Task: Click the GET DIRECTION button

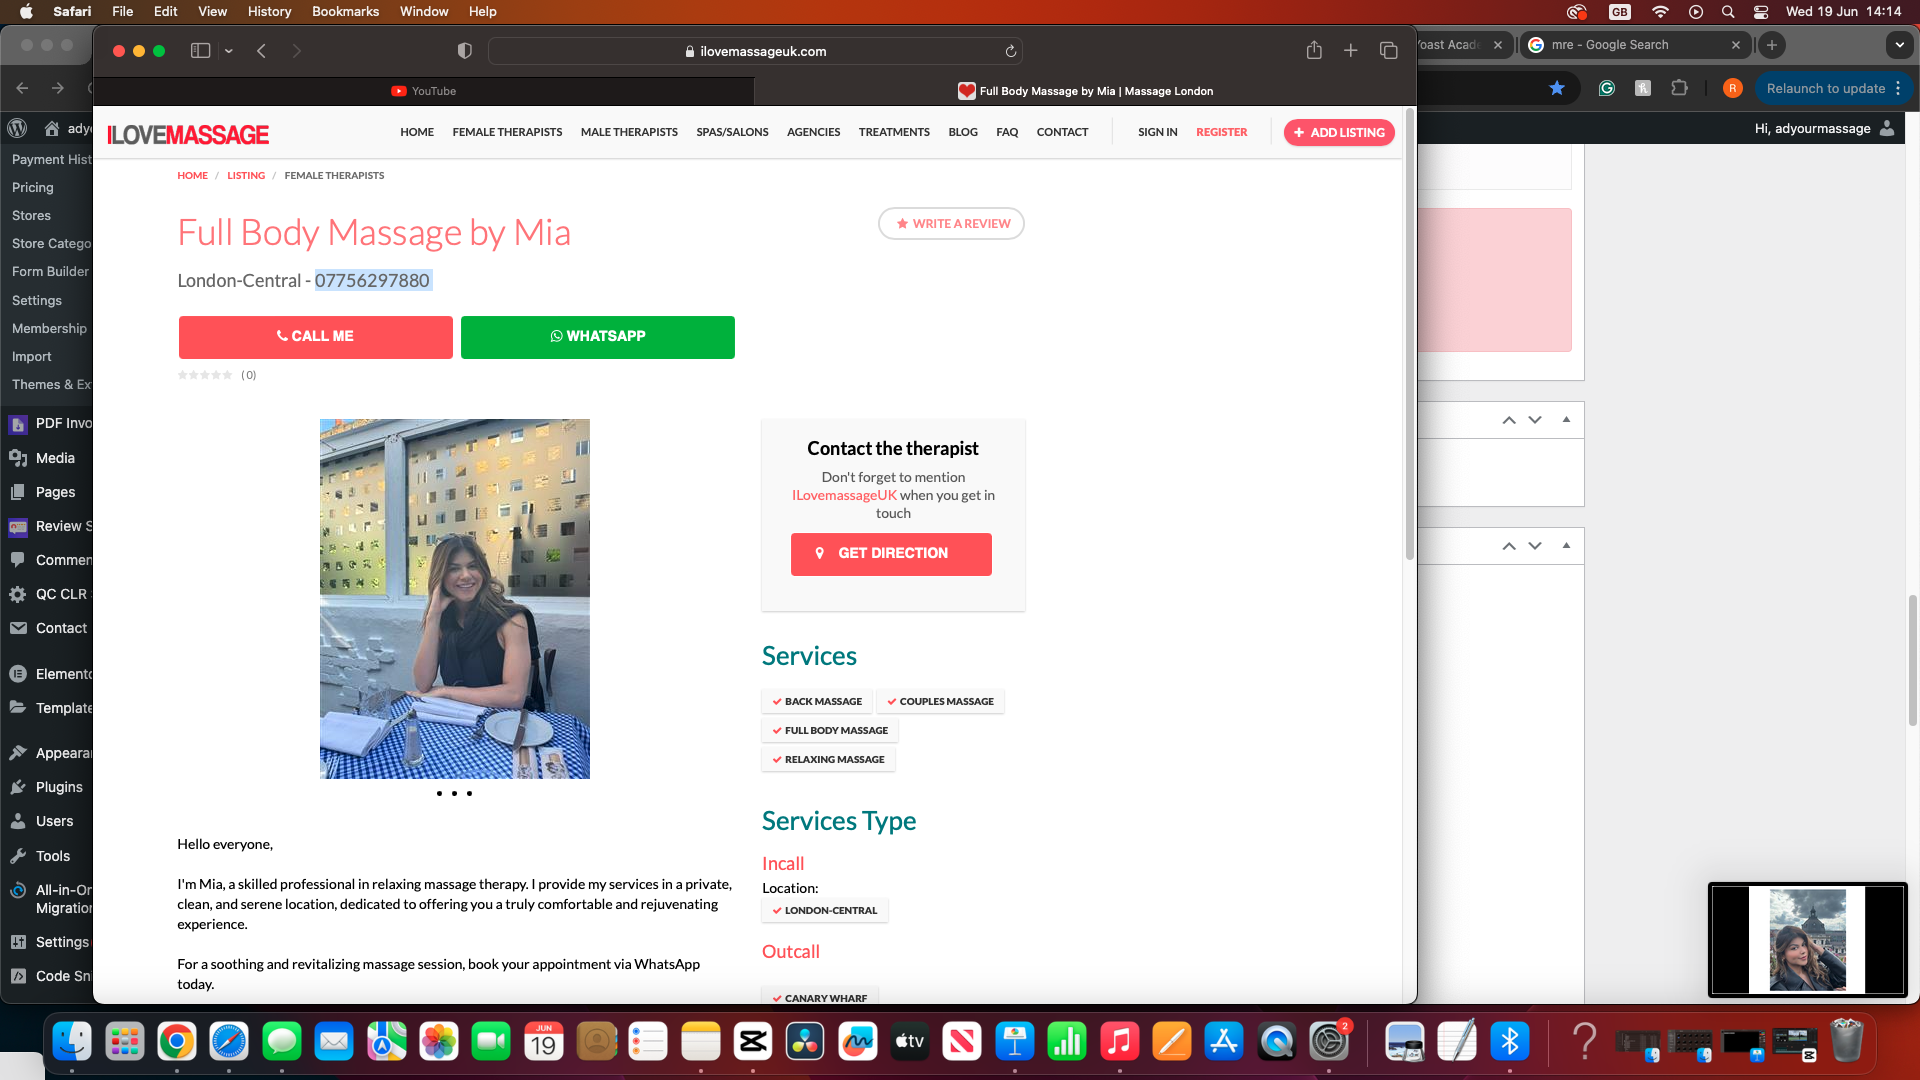Action: click(891, 554)
